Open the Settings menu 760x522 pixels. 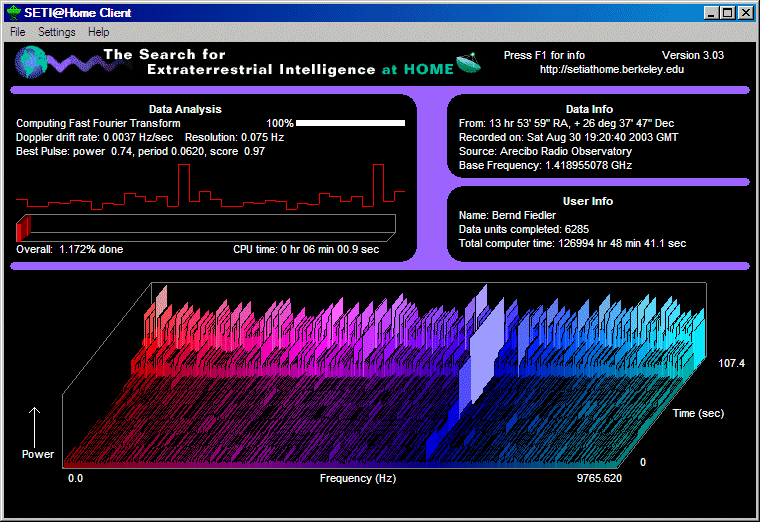pos(57,32)
